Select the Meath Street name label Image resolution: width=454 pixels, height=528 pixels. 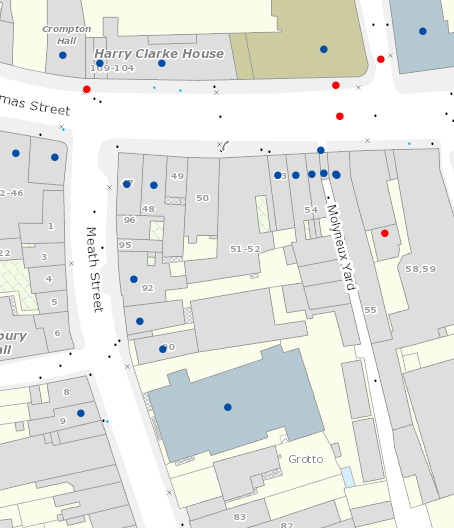click(x=94, y=270)
